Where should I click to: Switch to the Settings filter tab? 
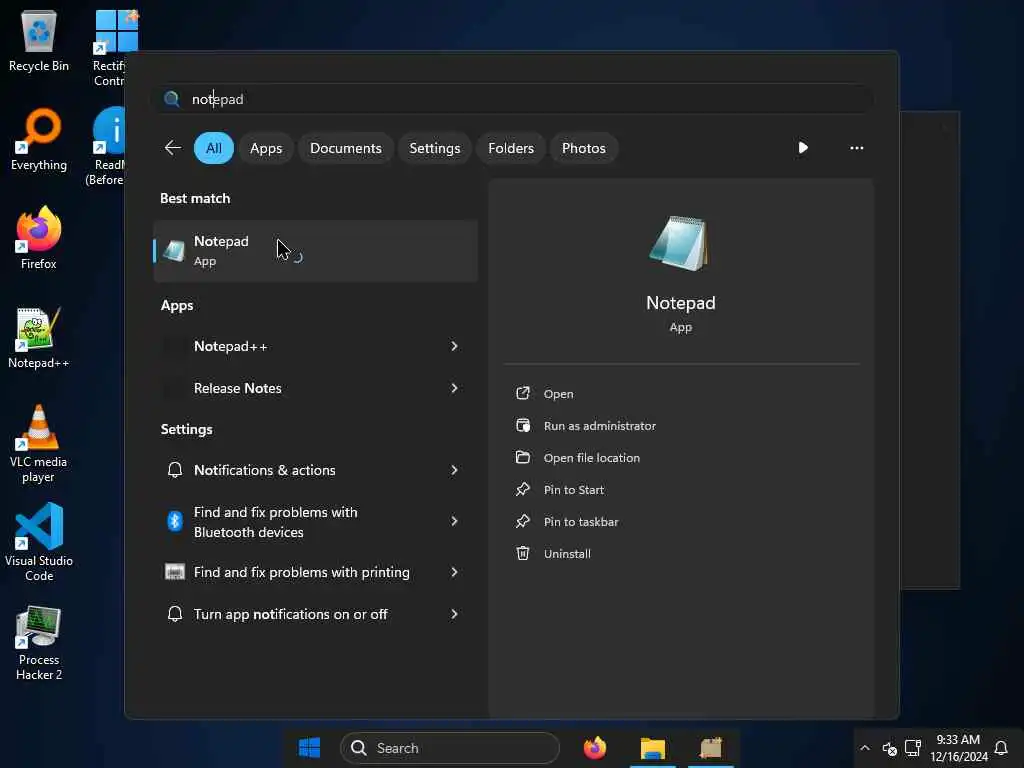(x=434, y=148)
